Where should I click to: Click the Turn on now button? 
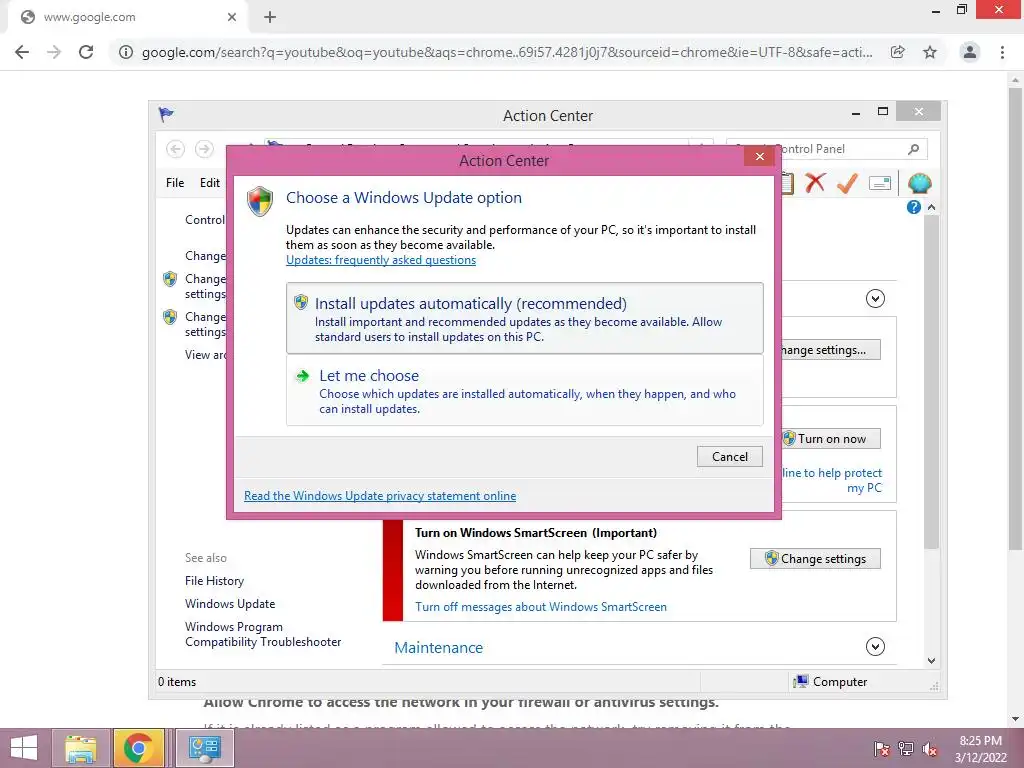click(x=831, y=439)
